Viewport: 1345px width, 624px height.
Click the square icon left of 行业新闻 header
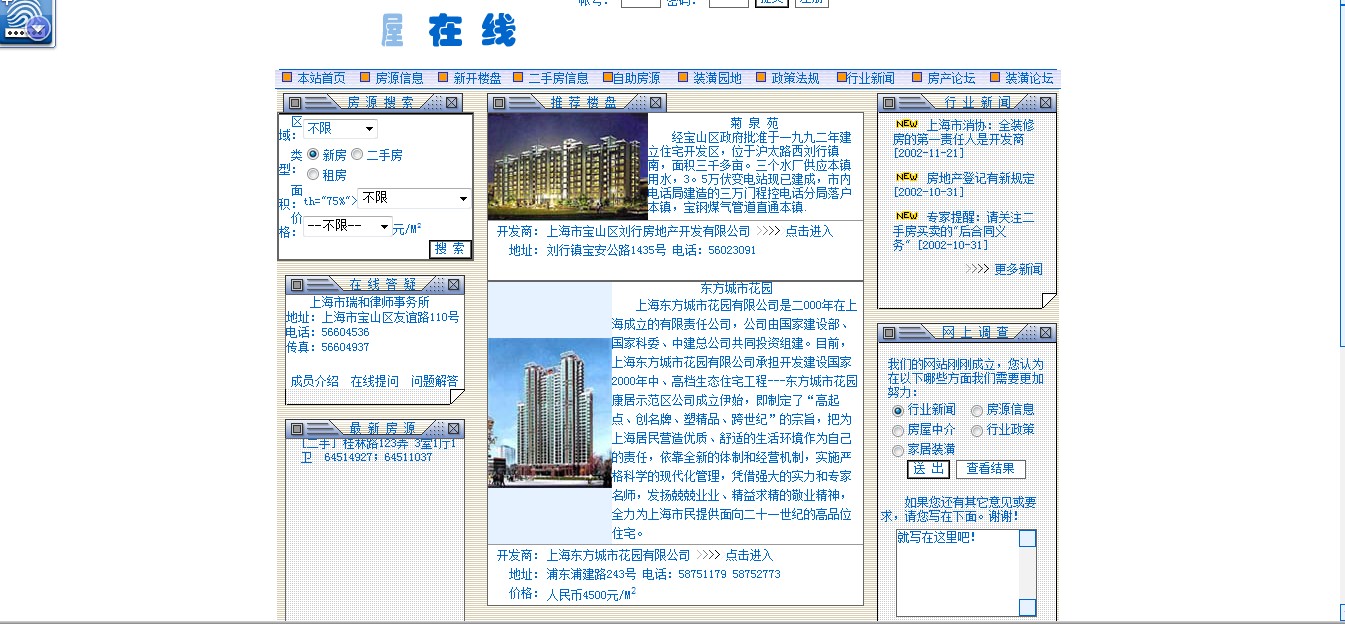[x=889, y=103]
